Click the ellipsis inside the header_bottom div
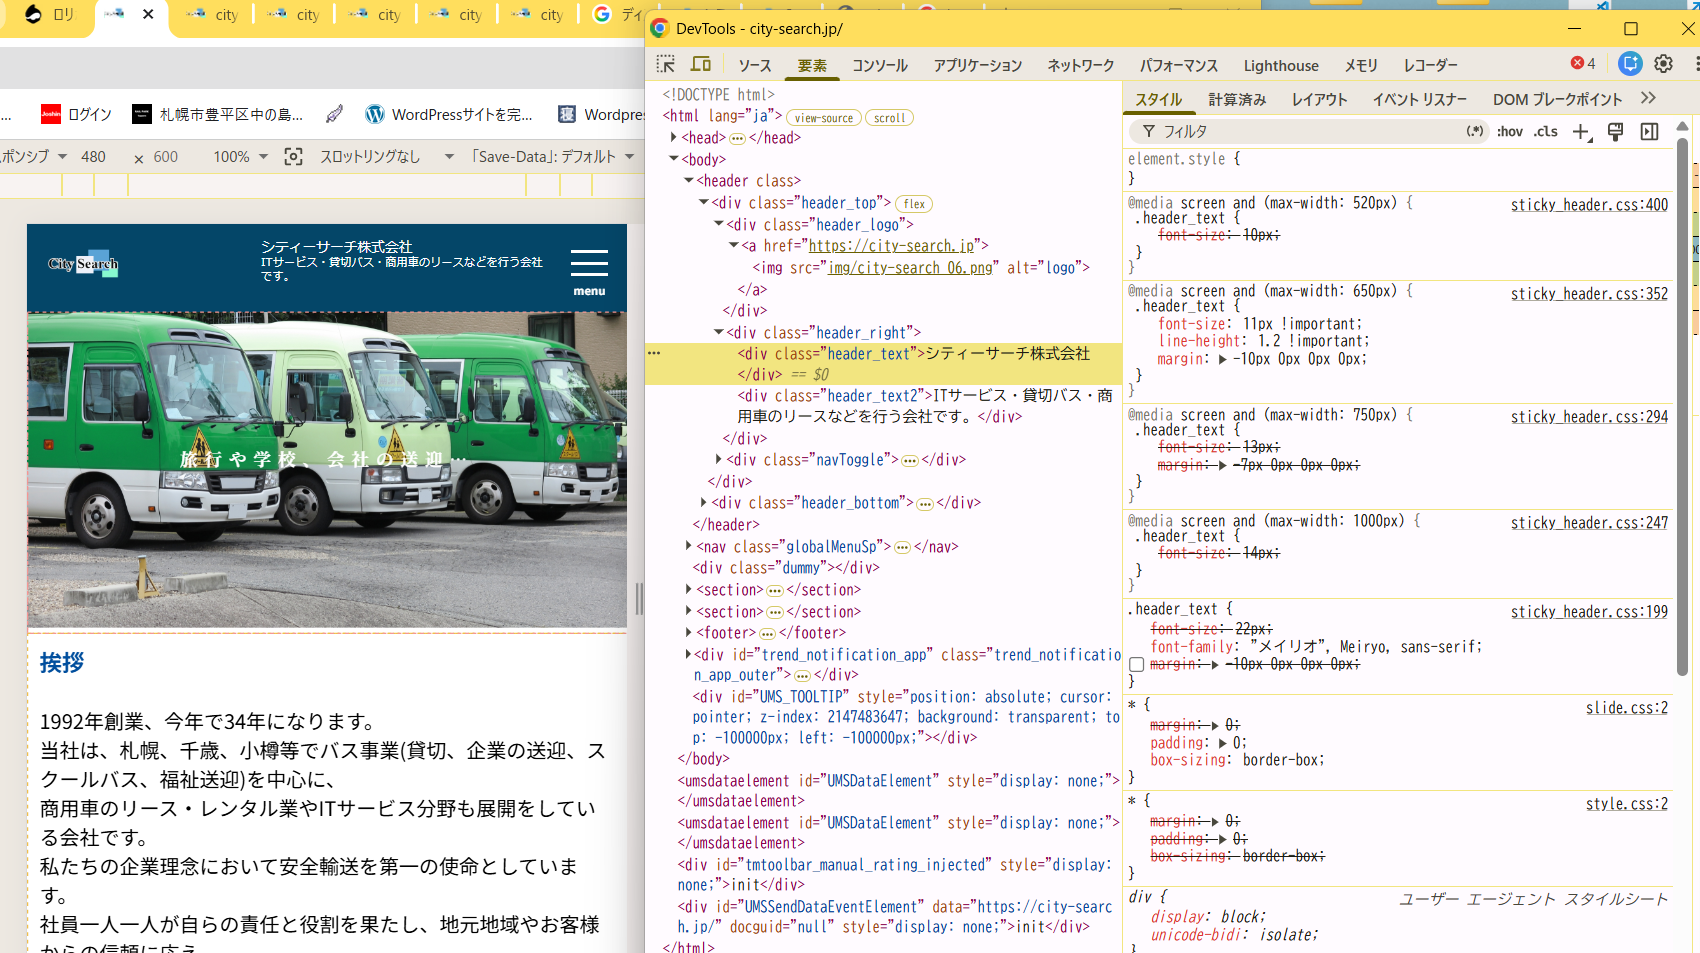The height and width of the screenshot is (953, 1700). [x=925, y=503]
